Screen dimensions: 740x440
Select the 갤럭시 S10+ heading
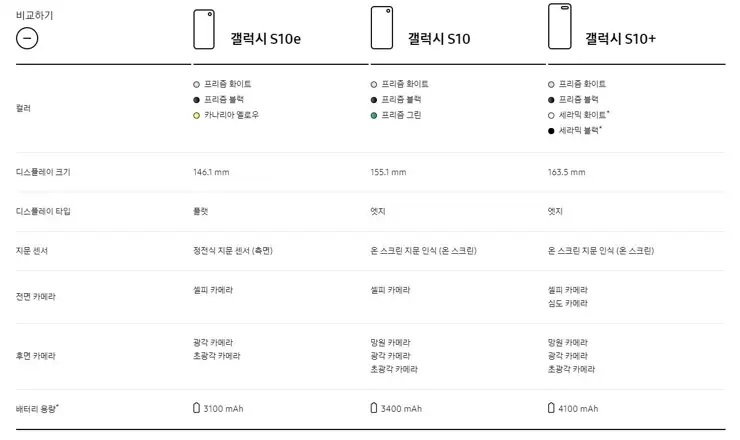click(x=621, y=39)
